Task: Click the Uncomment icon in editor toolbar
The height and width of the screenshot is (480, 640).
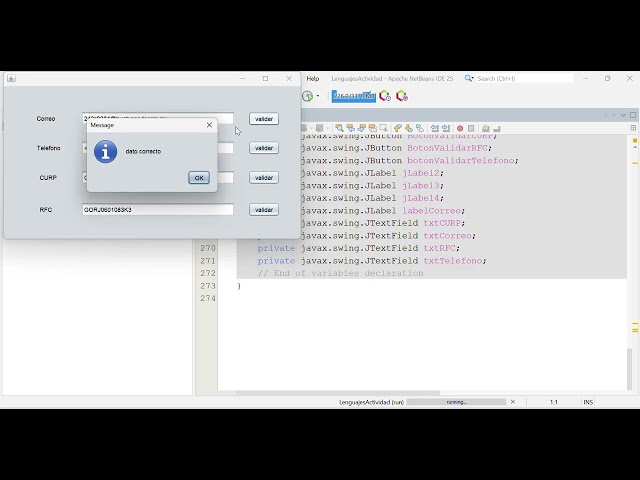Action: tap(497, 128)
